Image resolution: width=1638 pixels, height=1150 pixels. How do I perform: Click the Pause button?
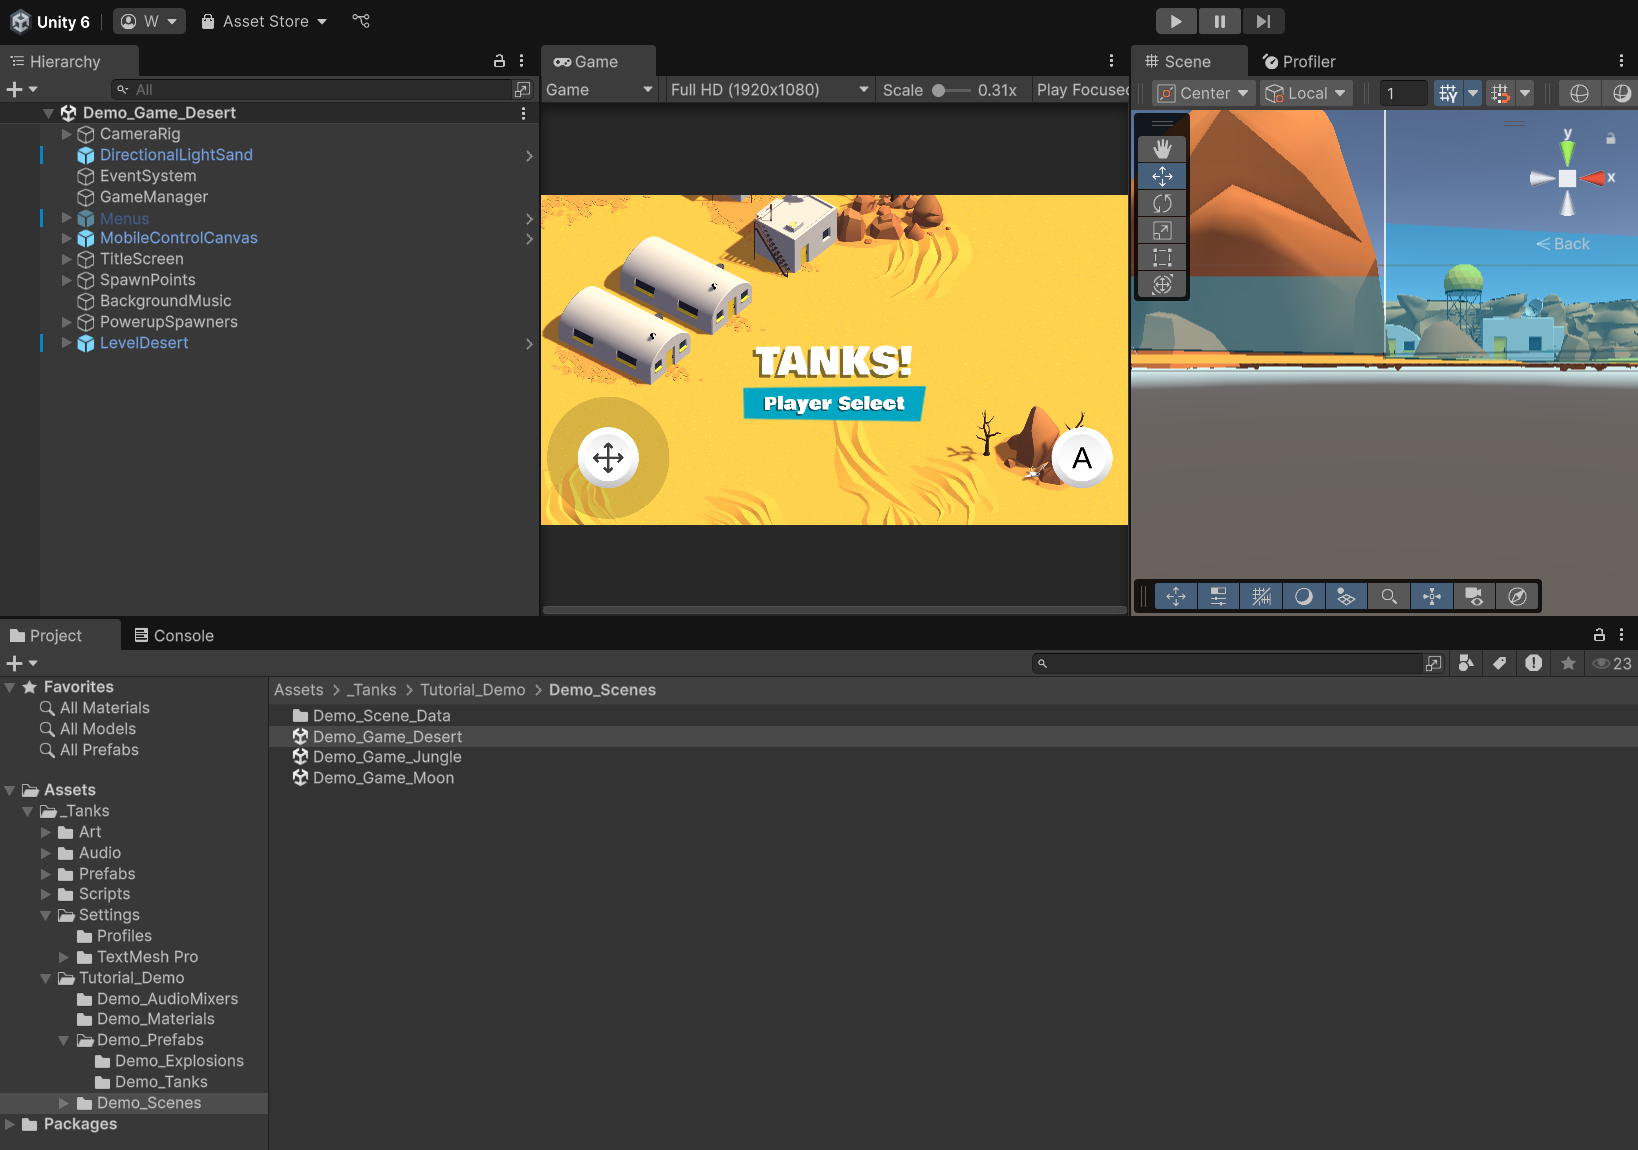[x=1220, y=21]
